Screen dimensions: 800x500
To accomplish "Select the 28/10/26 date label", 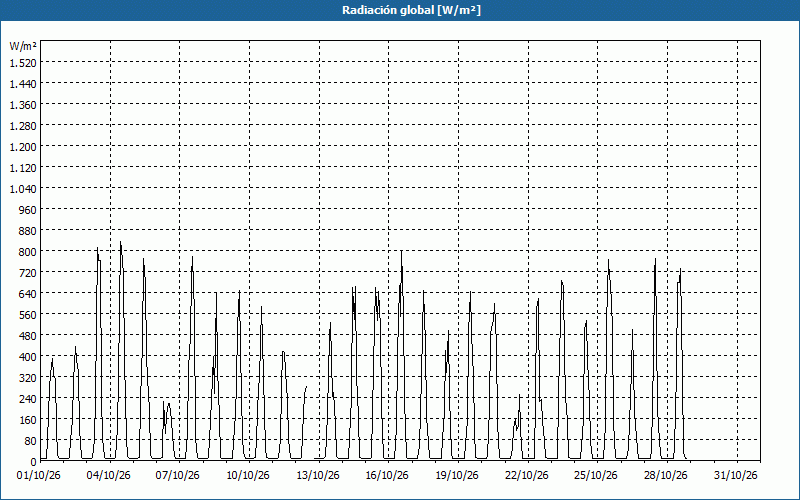I will (x=666, y=476).
